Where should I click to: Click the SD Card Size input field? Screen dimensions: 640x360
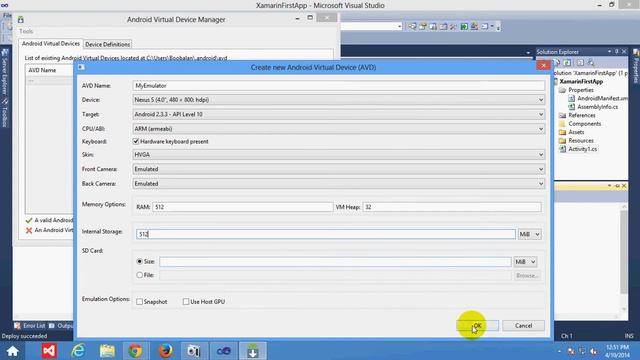point(335,262)
